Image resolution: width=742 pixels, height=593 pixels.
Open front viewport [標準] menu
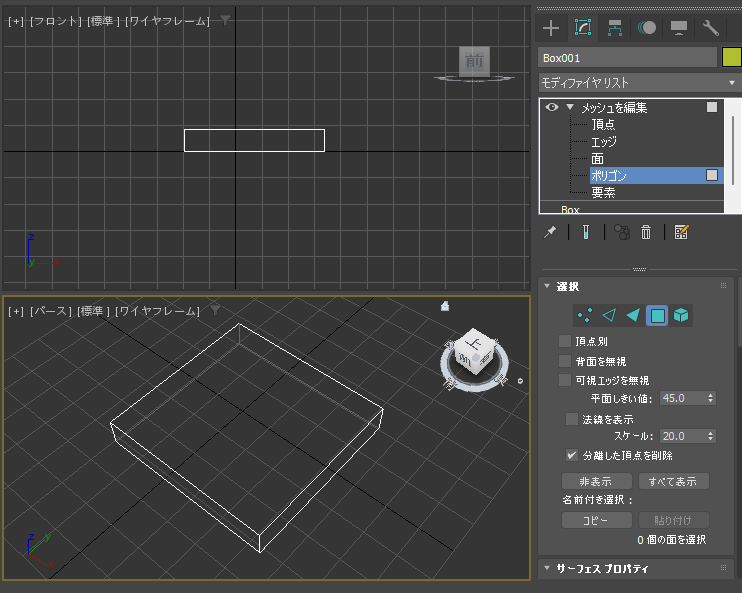click(104, 21)
